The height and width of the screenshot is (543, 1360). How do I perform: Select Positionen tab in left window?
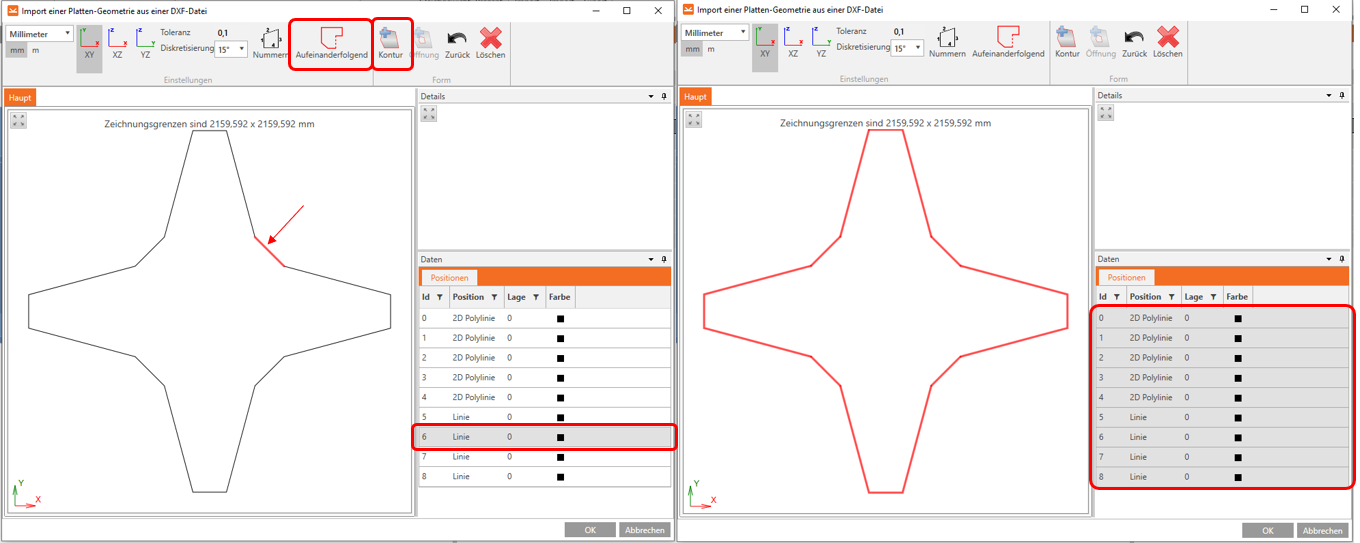pyautogui.click(x=449, y=278)
